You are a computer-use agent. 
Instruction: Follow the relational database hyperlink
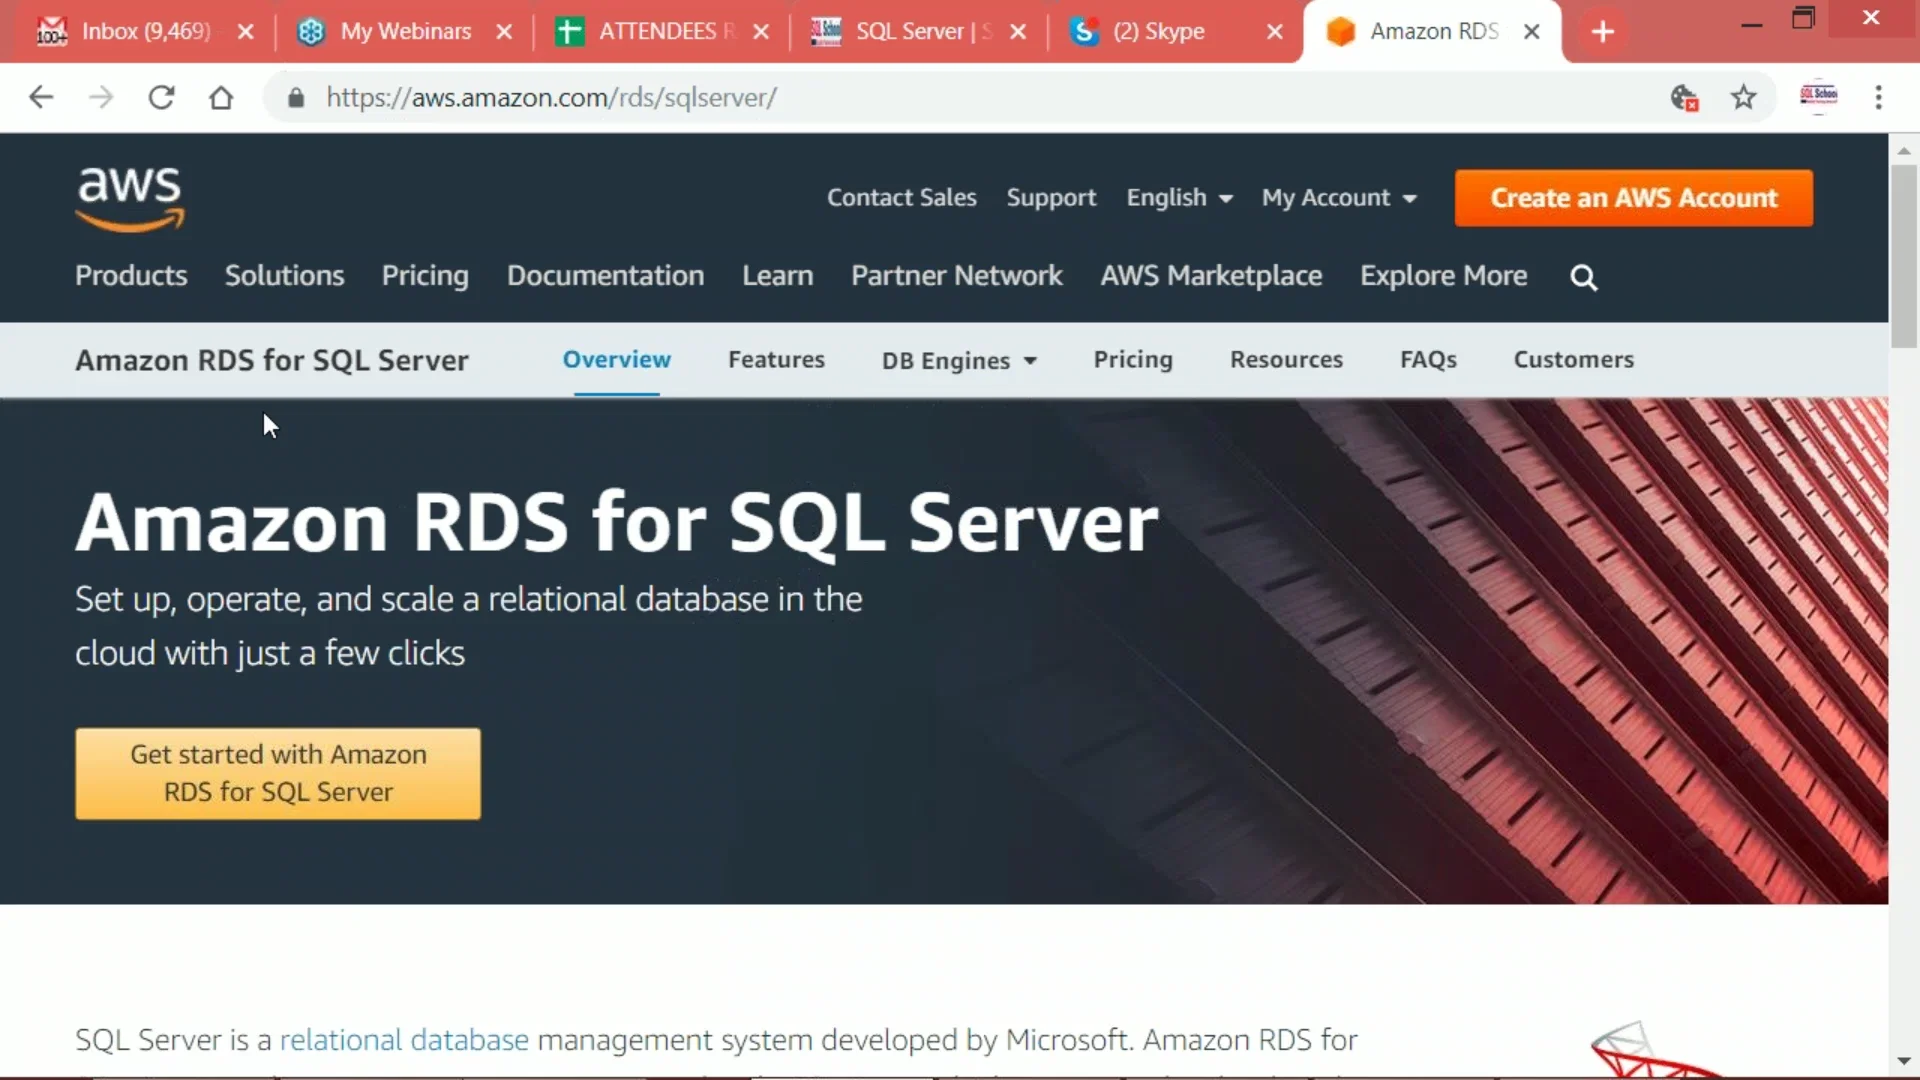pyautogui.click(x=404, y=1040)
